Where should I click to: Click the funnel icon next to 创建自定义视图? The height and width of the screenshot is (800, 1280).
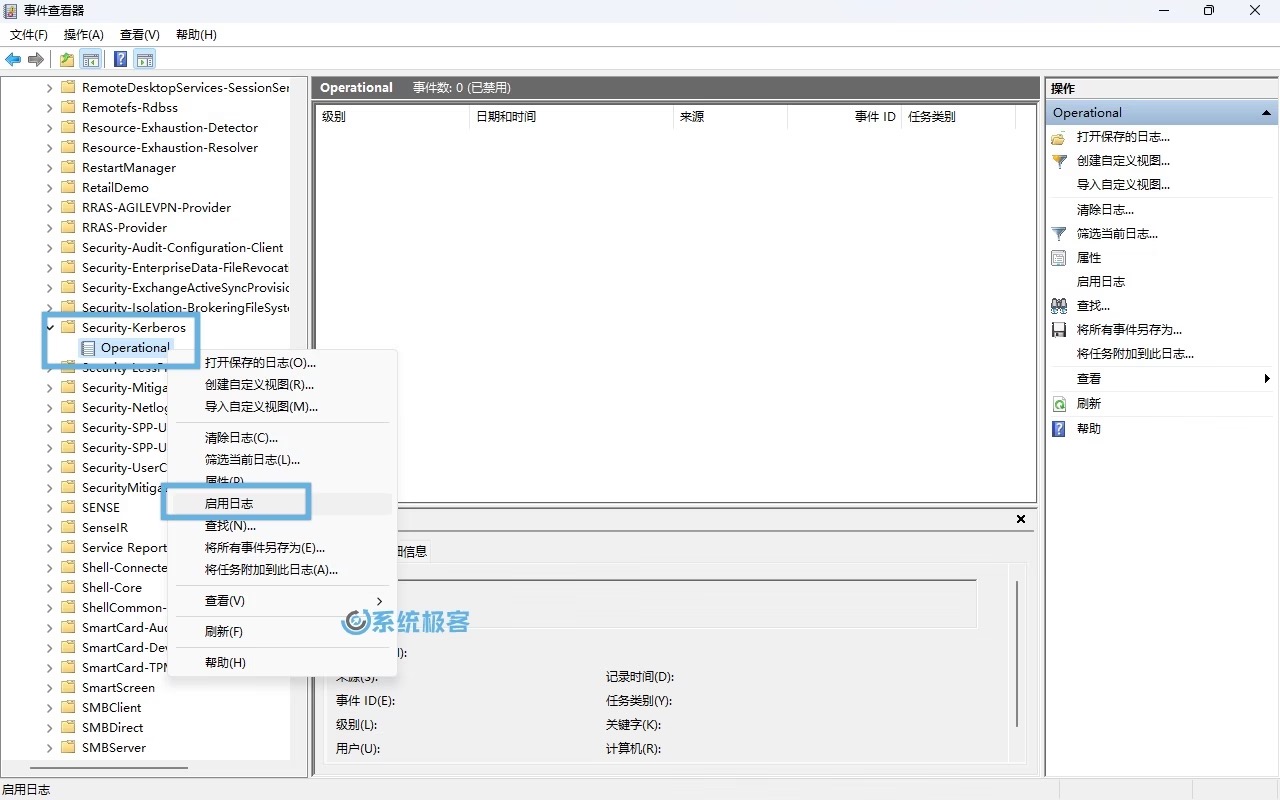pos(1059,161)
